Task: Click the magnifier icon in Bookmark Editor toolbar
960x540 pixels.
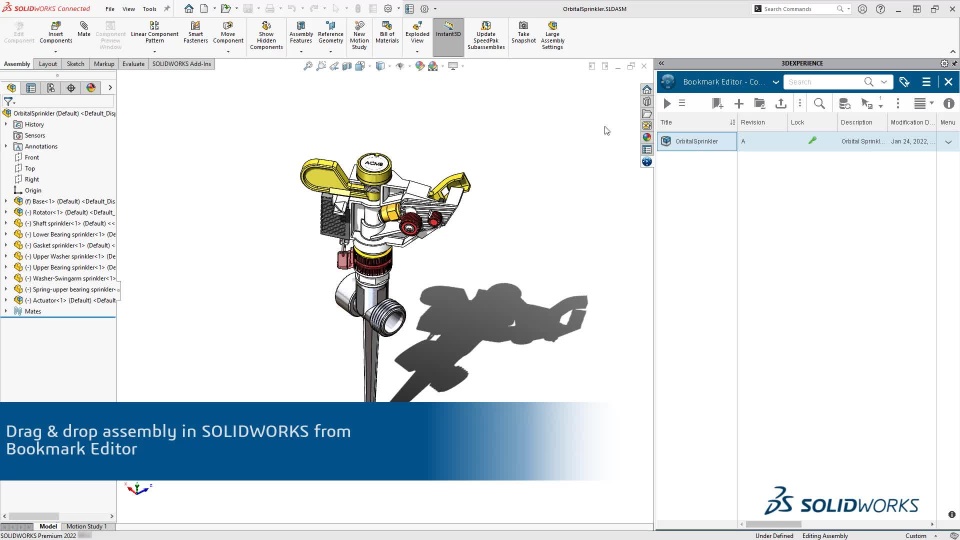Action: pos(819,103)
